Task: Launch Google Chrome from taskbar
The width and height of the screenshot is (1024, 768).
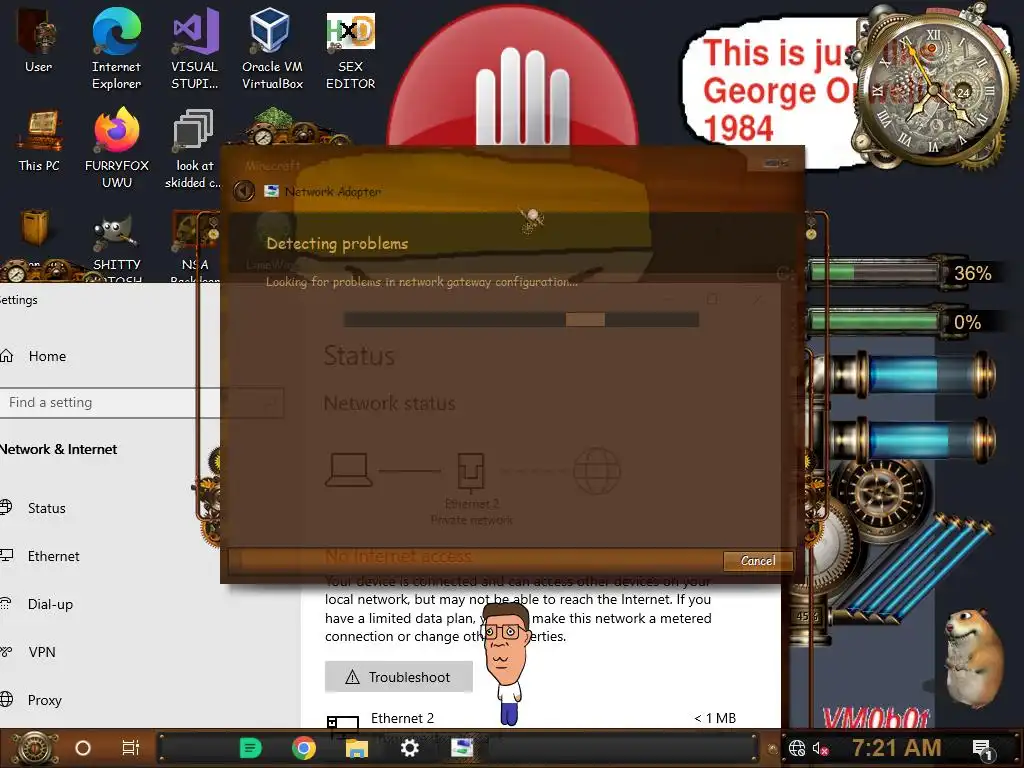Action: pyautogui.click(x=304, y=748)
